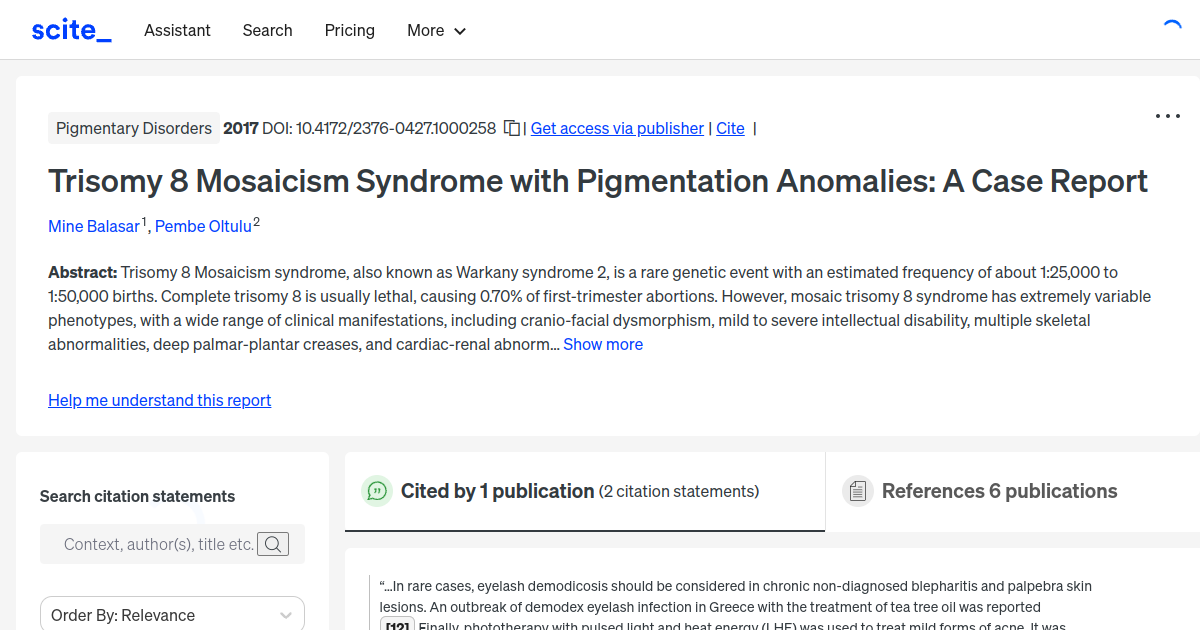Open the three-dot options menu on the report

(1167, 116)
